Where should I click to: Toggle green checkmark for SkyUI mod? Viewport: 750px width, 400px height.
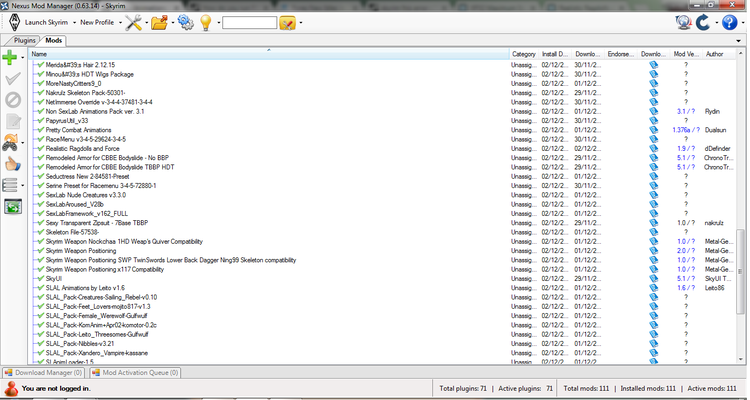coord(41,278)
